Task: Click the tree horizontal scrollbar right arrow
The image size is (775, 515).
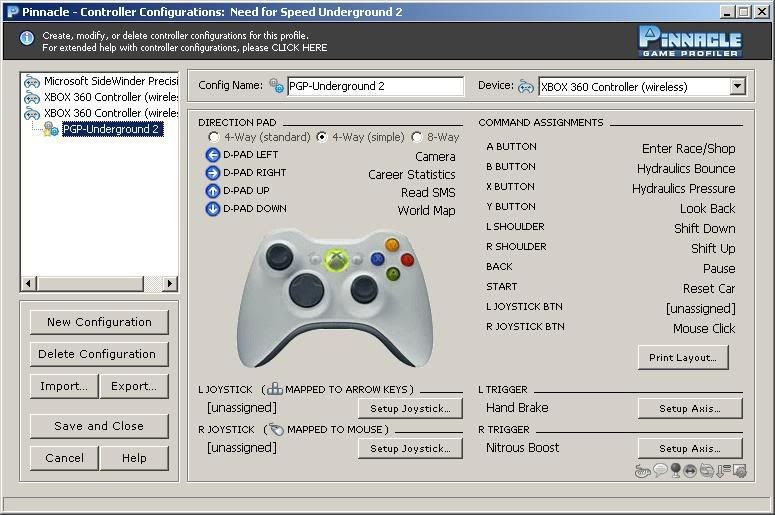Action: pos(170,283)
